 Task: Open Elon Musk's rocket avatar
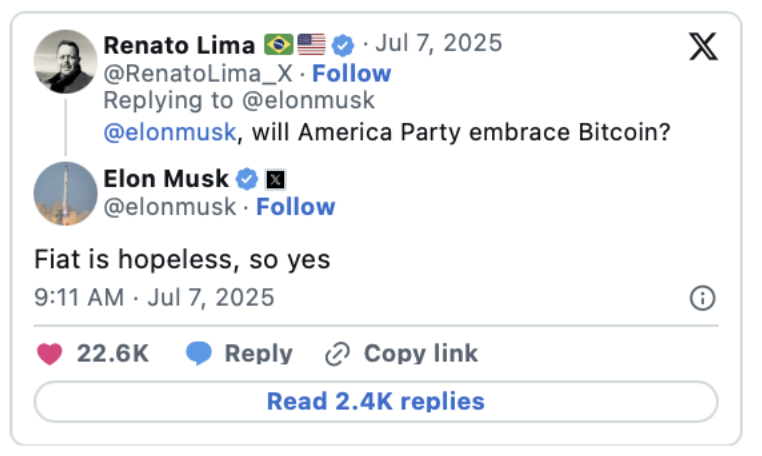pos(65,193)
